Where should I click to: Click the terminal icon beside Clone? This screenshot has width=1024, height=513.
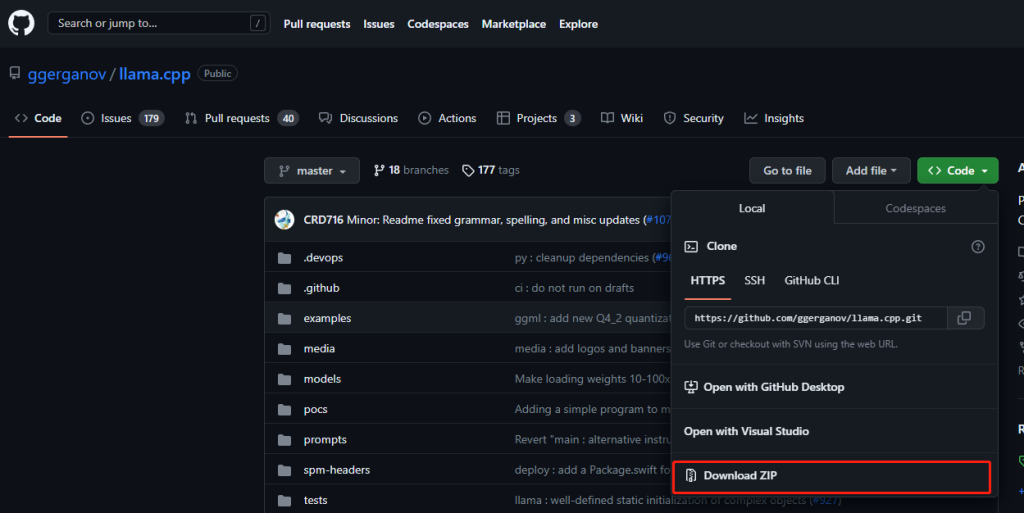coord(691,247)
